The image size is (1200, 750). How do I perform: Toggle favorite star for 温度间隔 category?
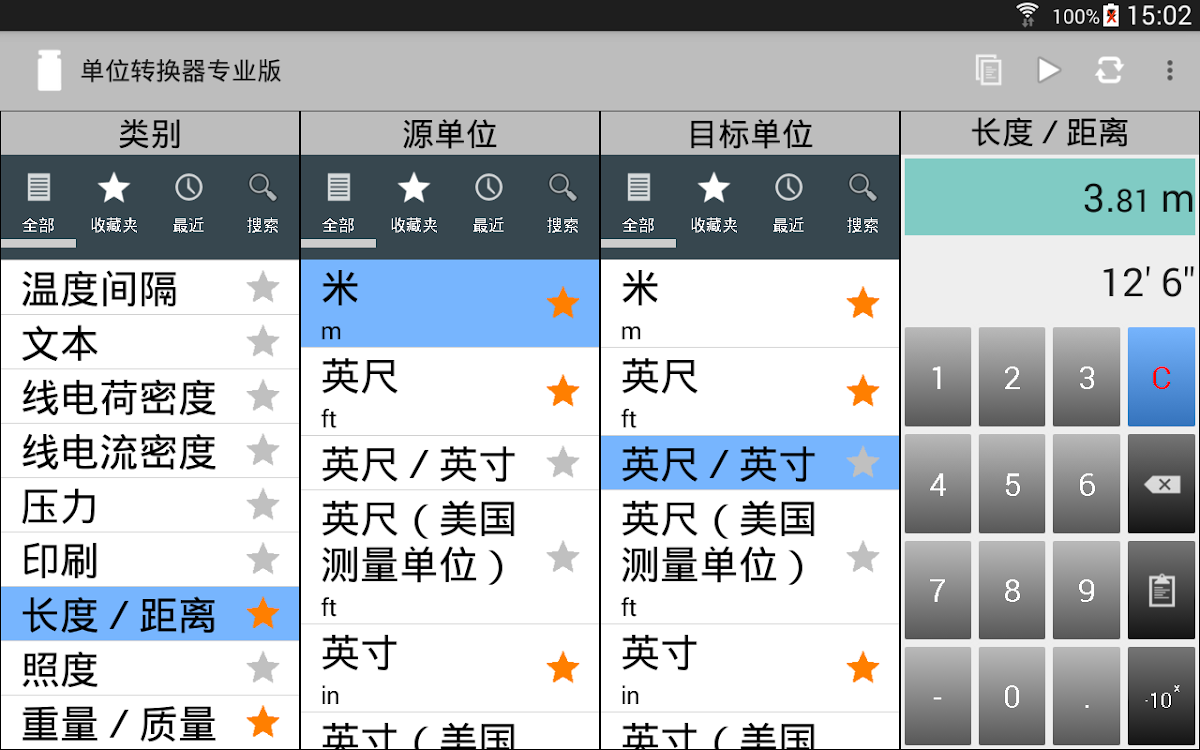(x=262, y=288)
